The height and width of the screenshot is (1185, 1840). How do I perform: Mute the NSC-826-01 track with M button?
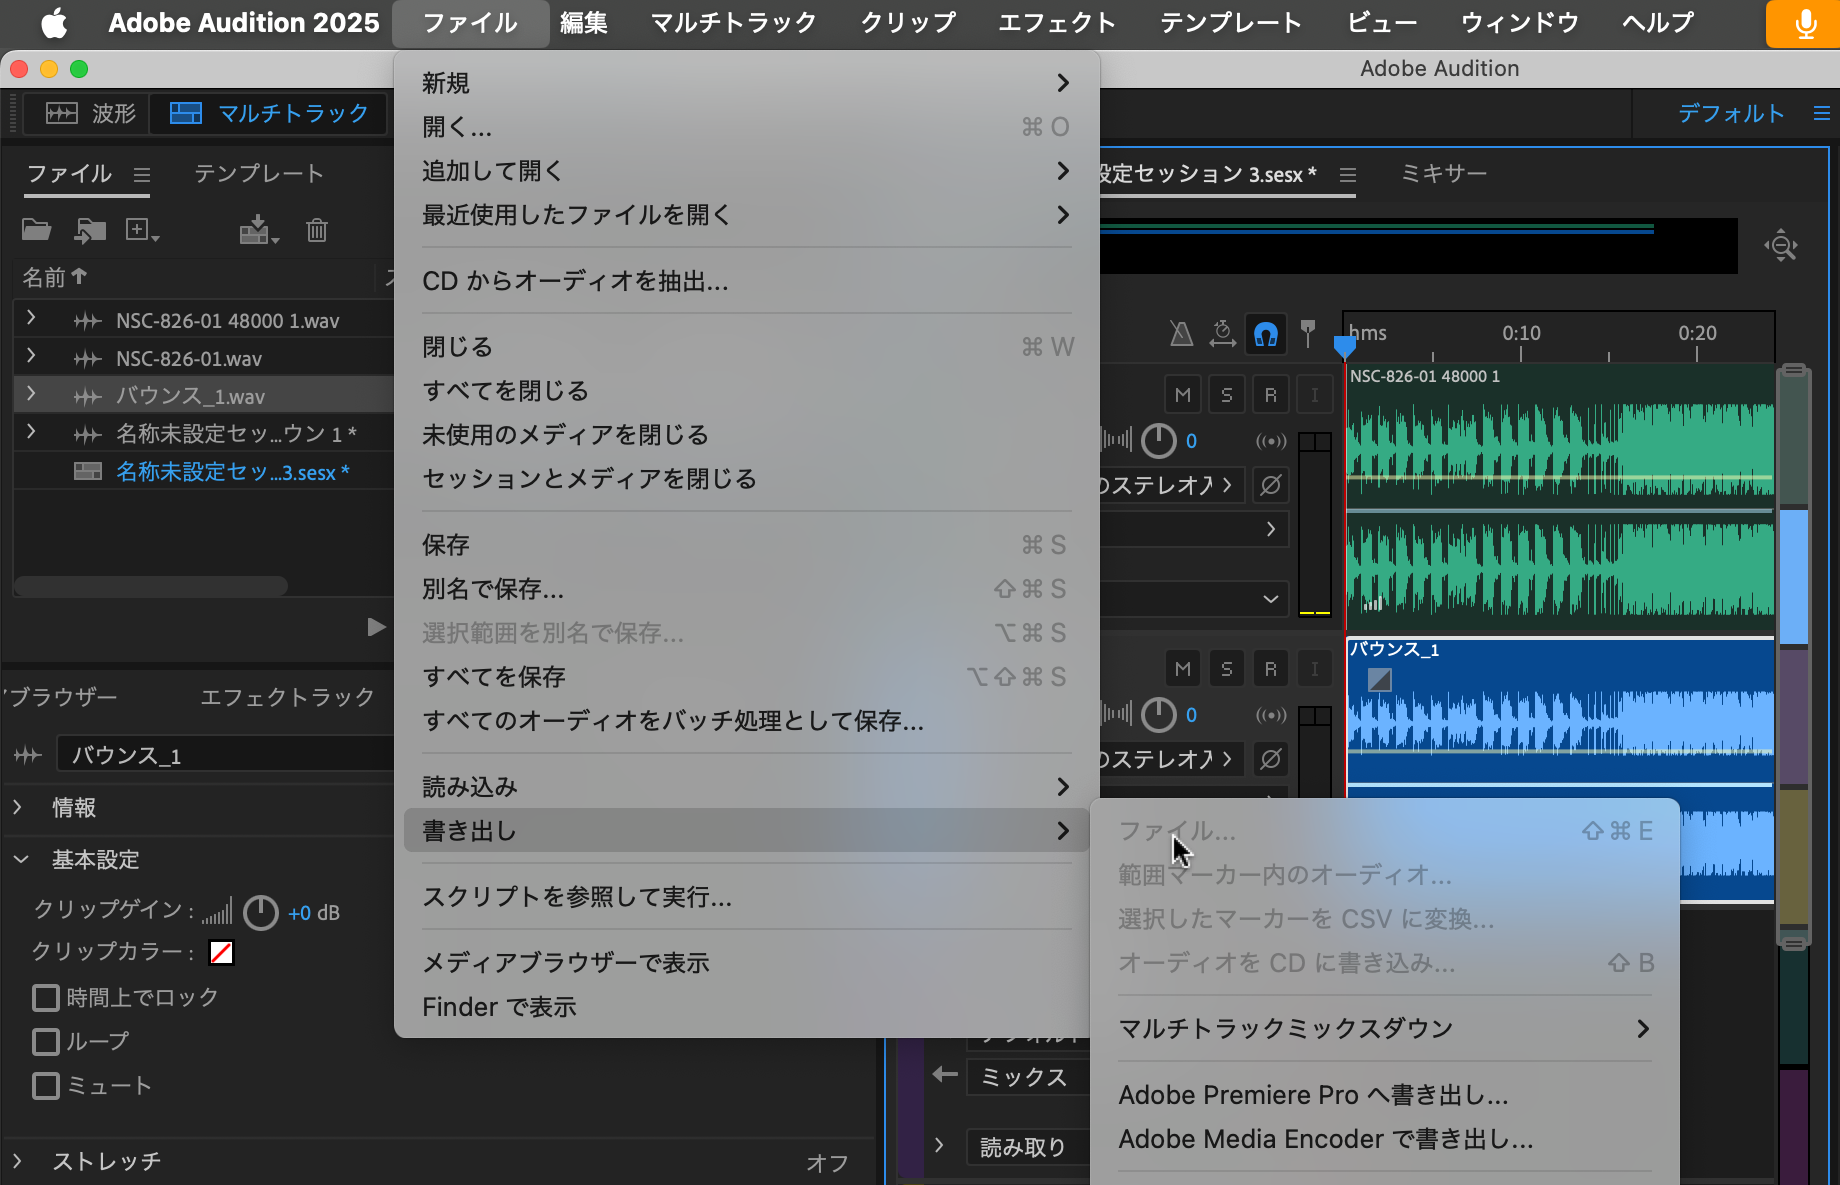point(1182,393)
